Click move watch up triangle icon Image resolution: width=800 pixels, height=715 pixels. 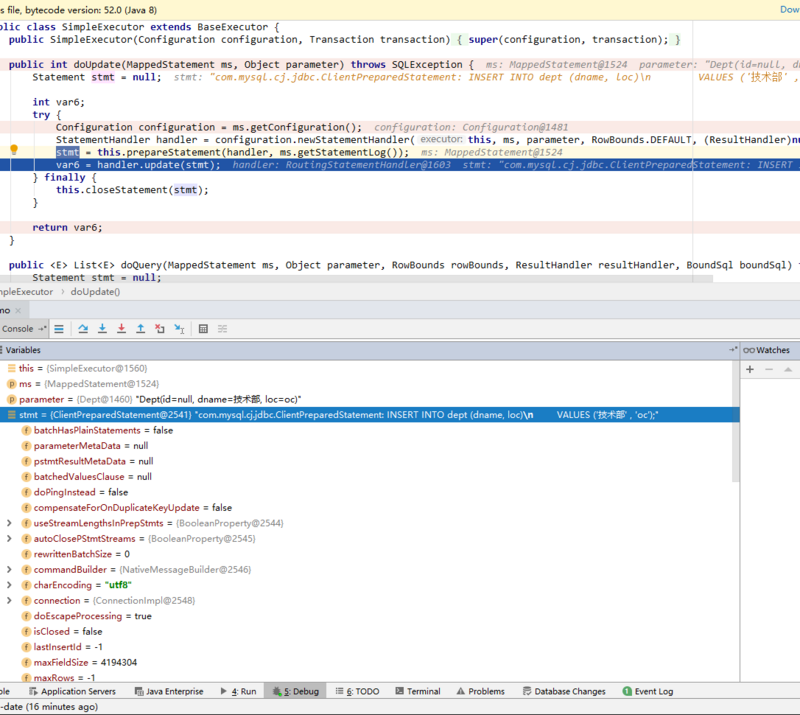[x=788, y=369]
